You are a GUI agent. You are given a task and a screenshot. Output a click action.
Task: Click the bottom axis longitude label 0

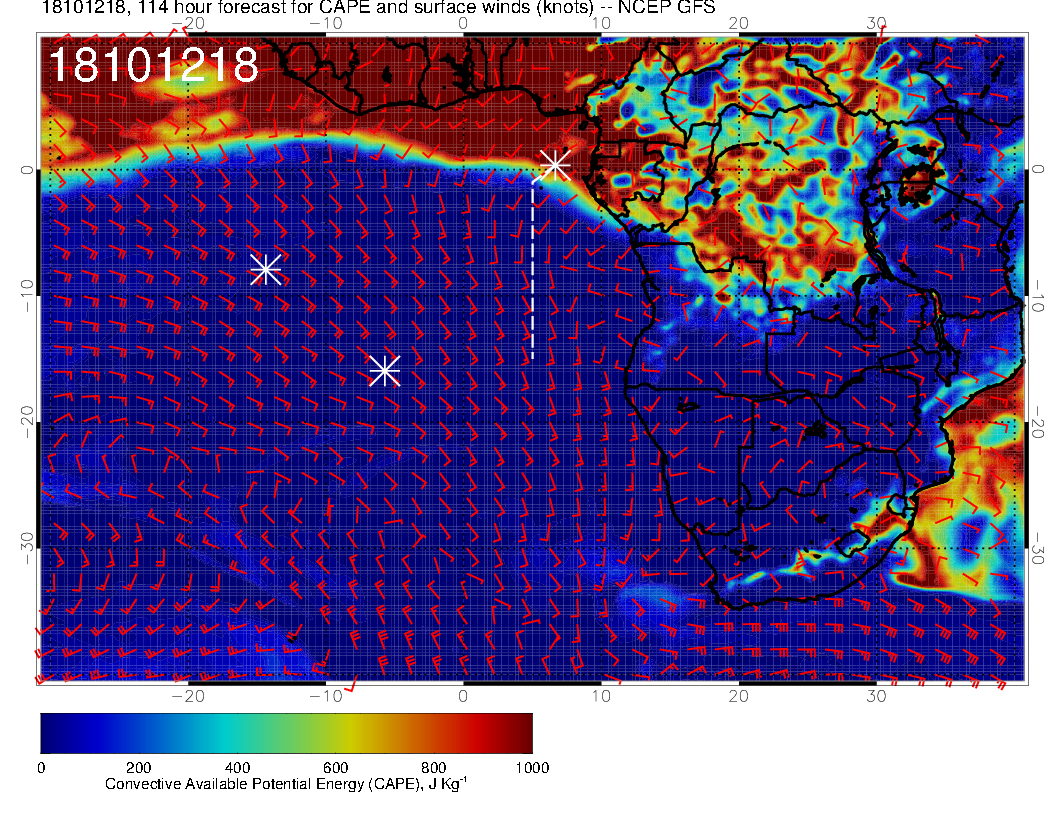coord(463,695)
